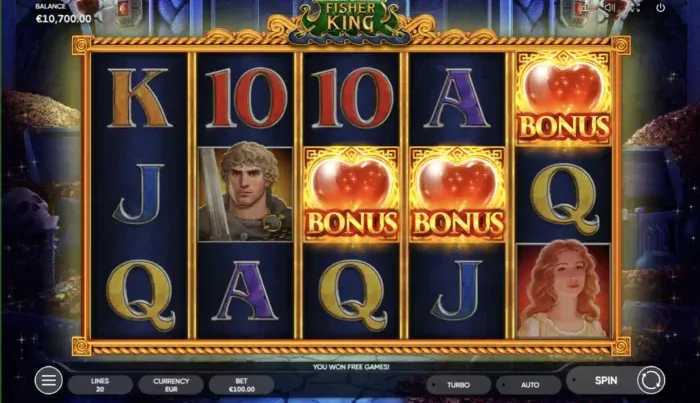700x403 pixels.
Task: Toggle the fullscreen icon at top right
Action: point(635,8)
